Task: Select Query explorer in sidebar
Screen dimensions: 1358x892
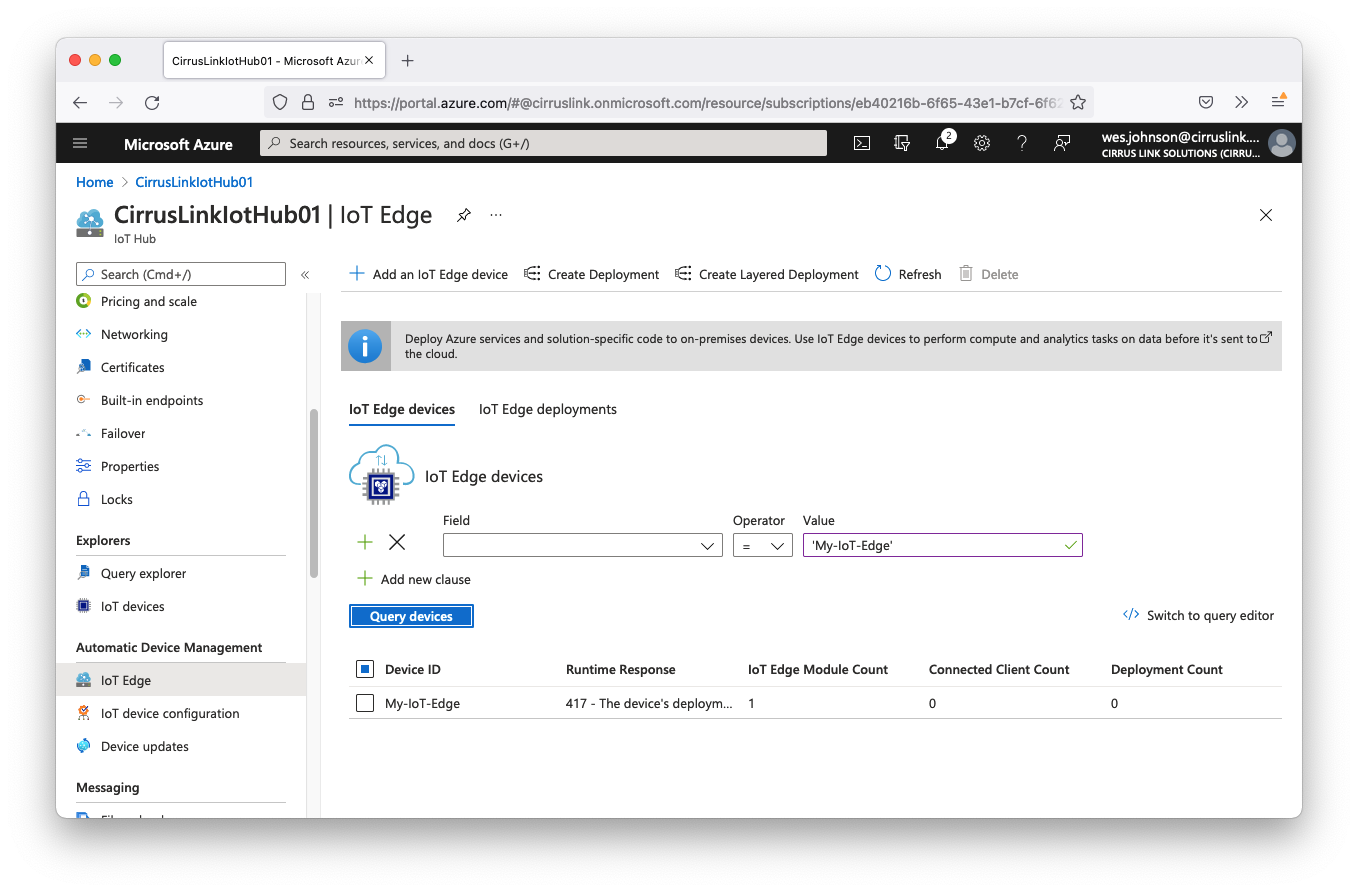Action: tap(143, 573)
